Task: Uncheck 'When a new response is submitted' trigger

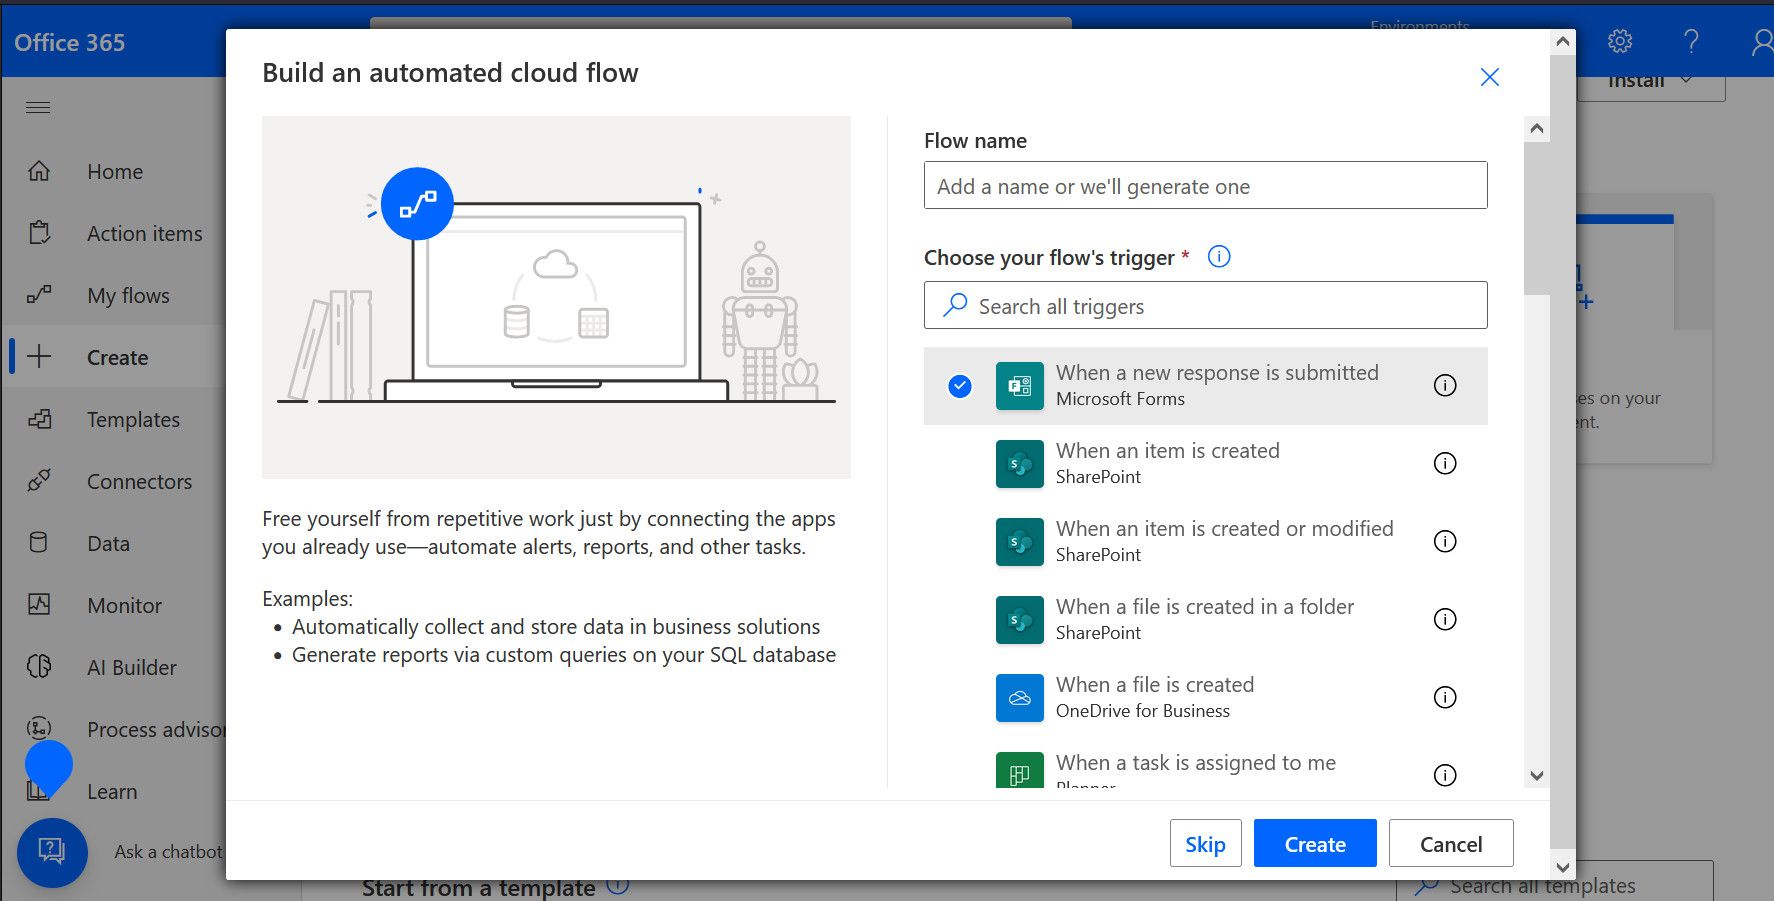Action: point(959,386)
